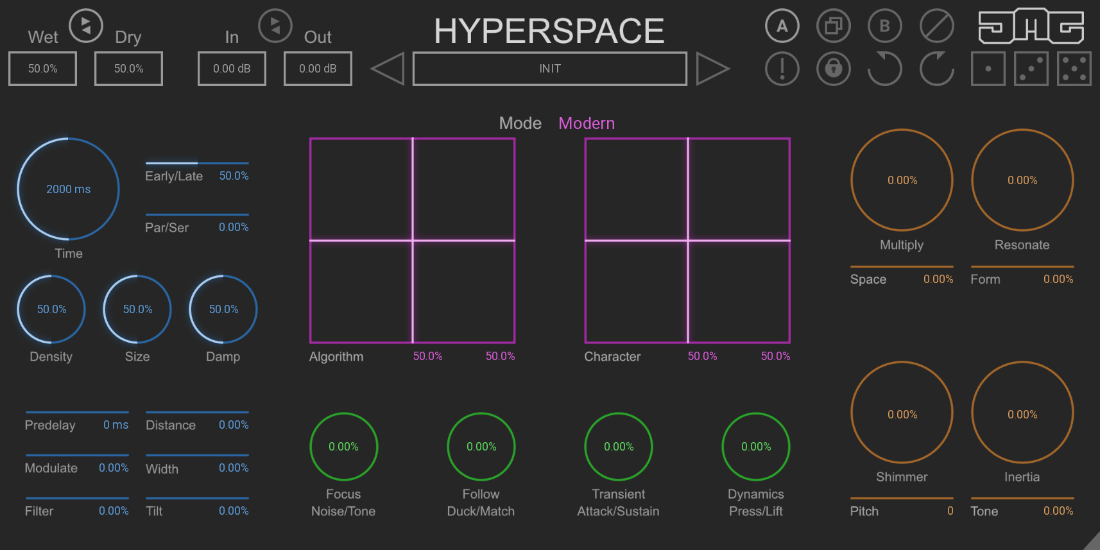Go to next preset with right arrow
1100x550 pixels.
tap(712, 69)
